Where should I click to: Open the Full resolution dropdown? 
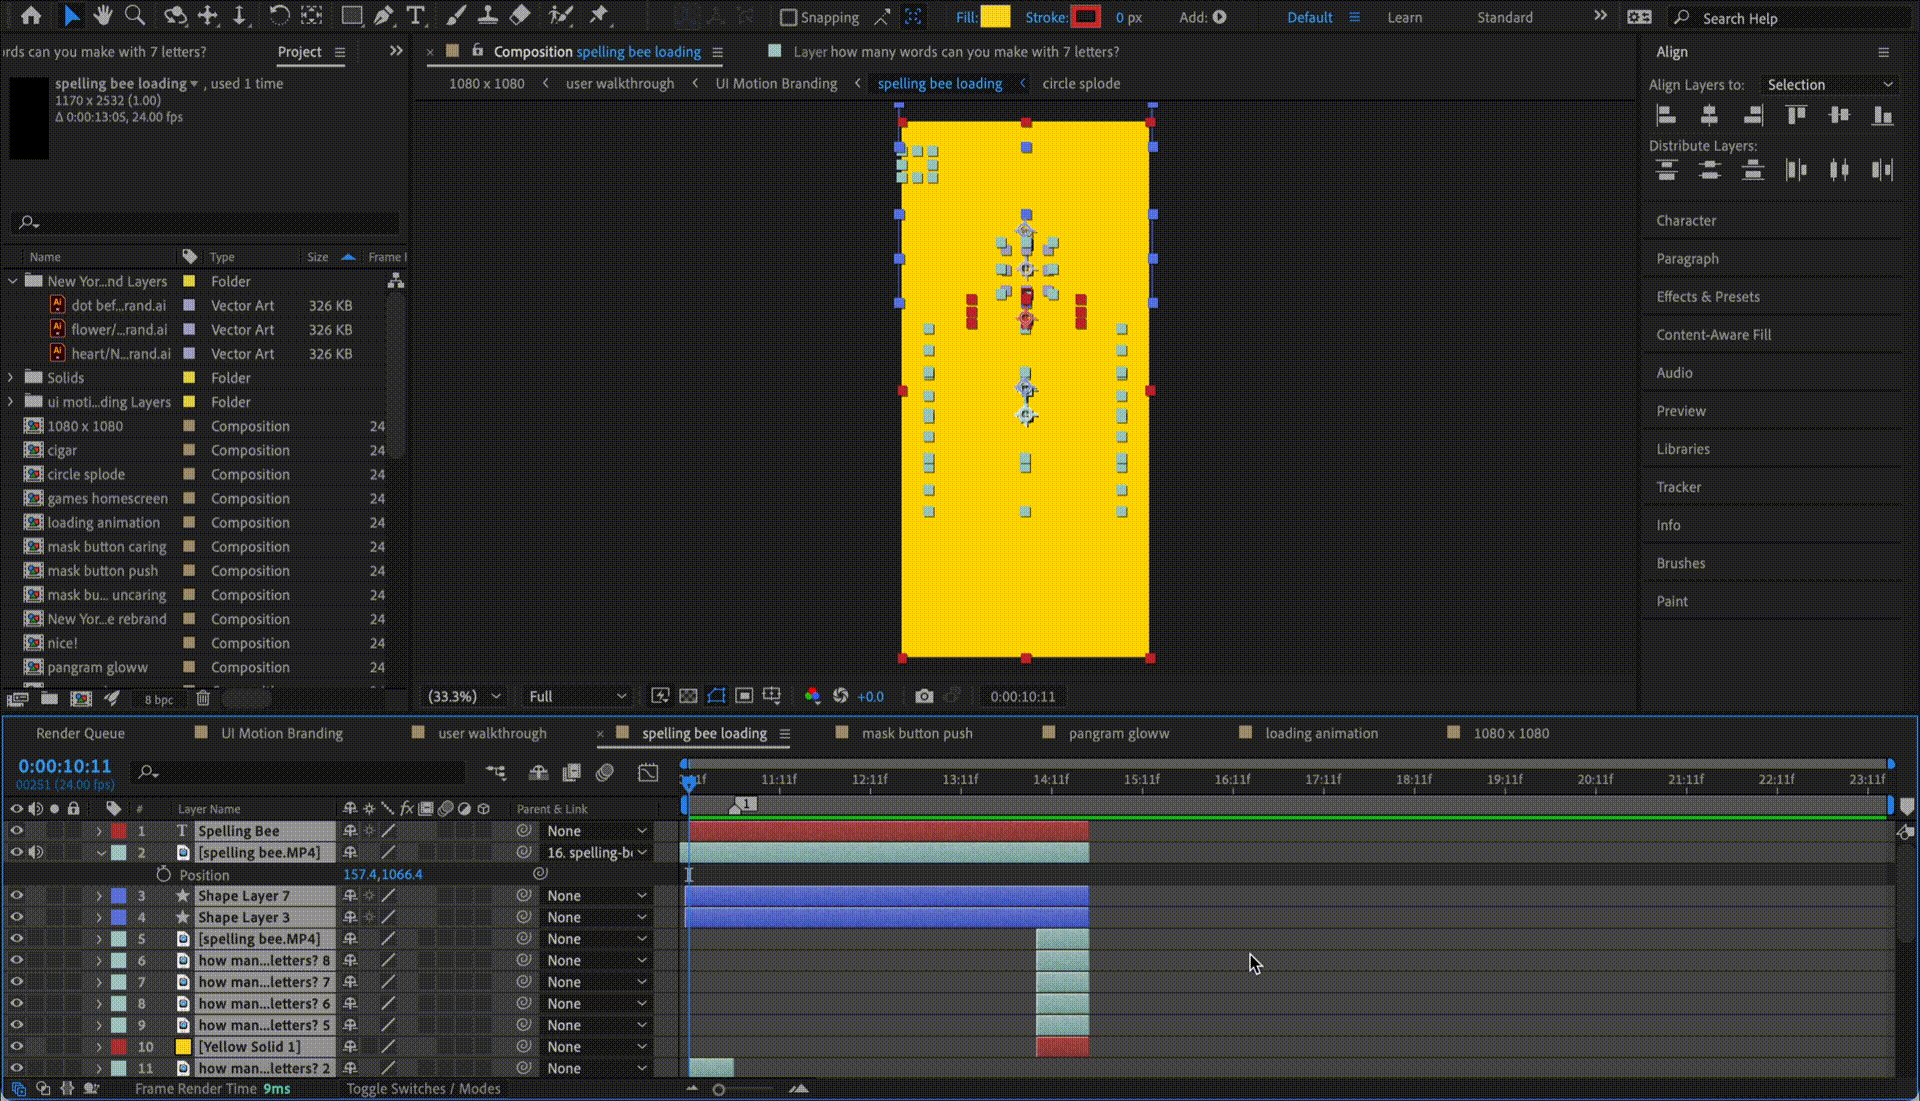577,696
